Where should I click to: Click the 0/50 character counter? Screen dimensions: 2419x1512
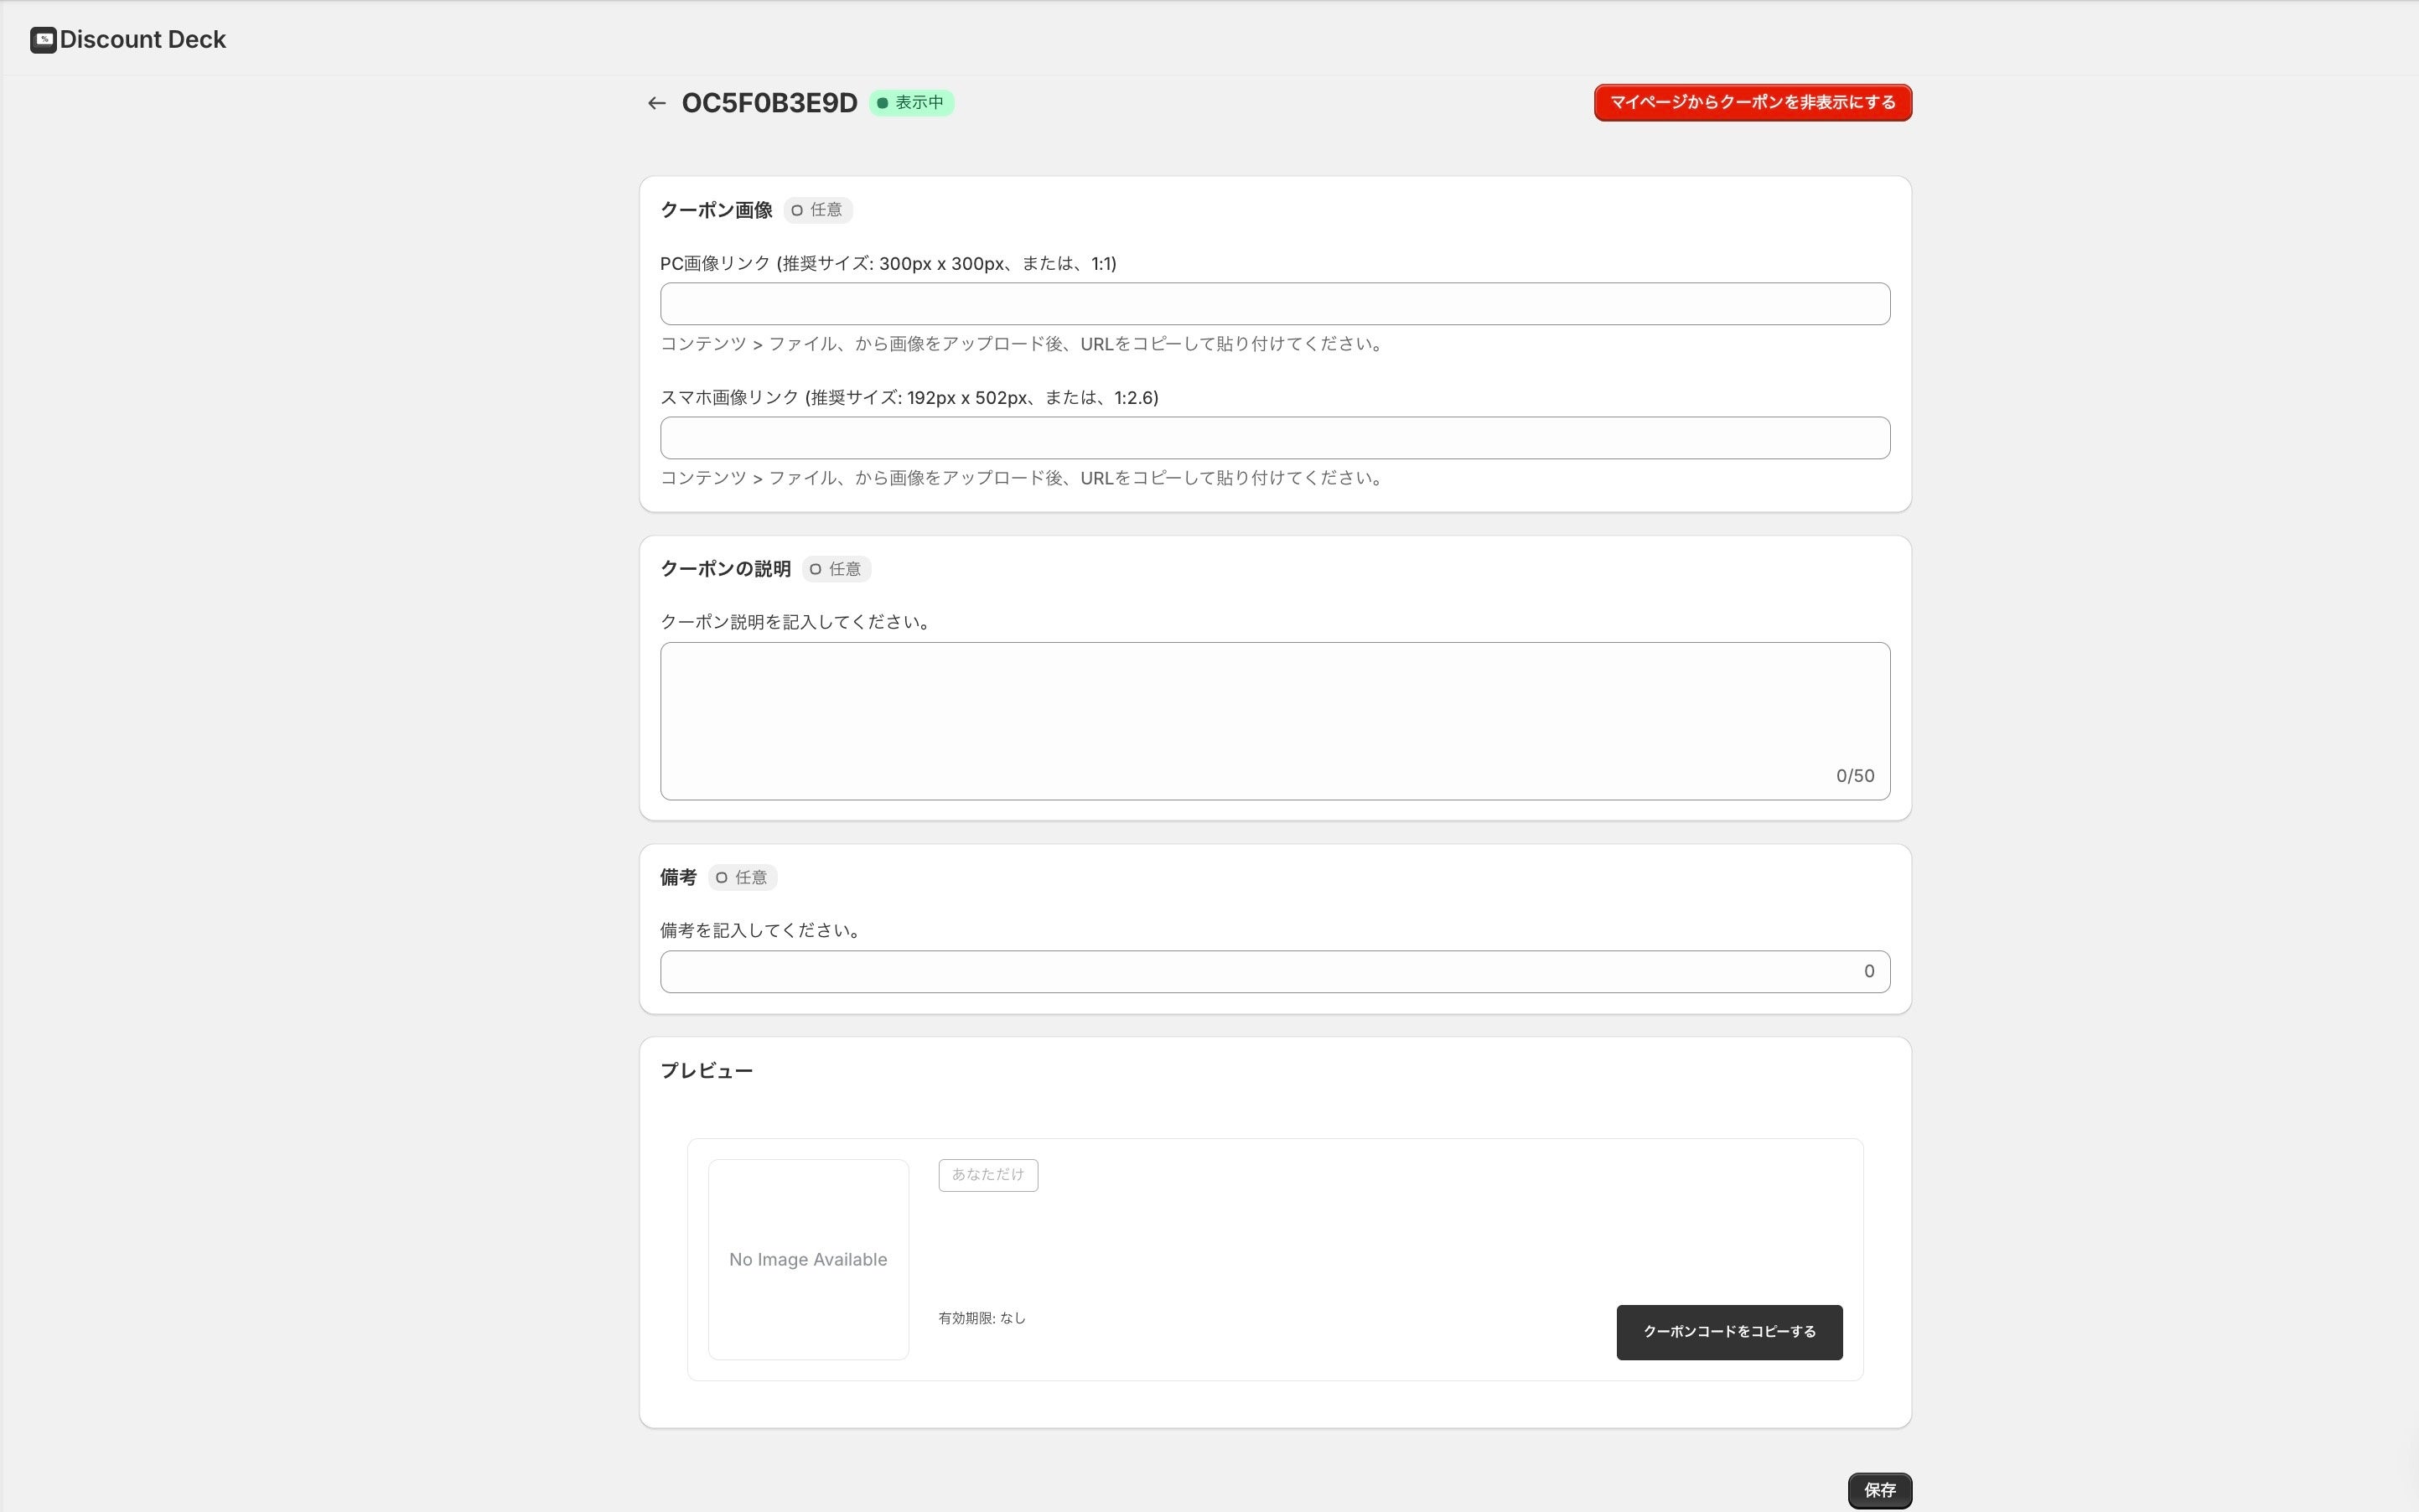click(1854, 776)
